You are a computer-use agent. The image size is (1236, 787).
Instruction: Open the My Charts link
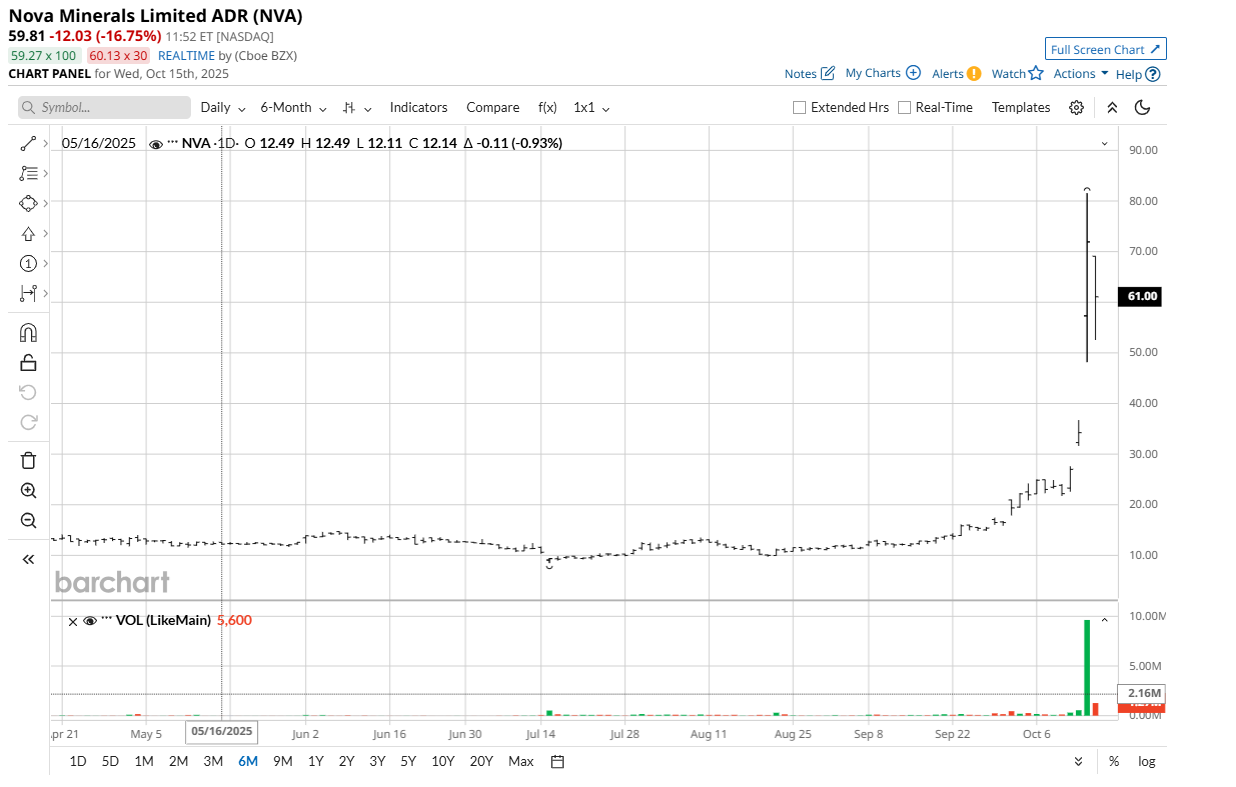pos(873,74)
